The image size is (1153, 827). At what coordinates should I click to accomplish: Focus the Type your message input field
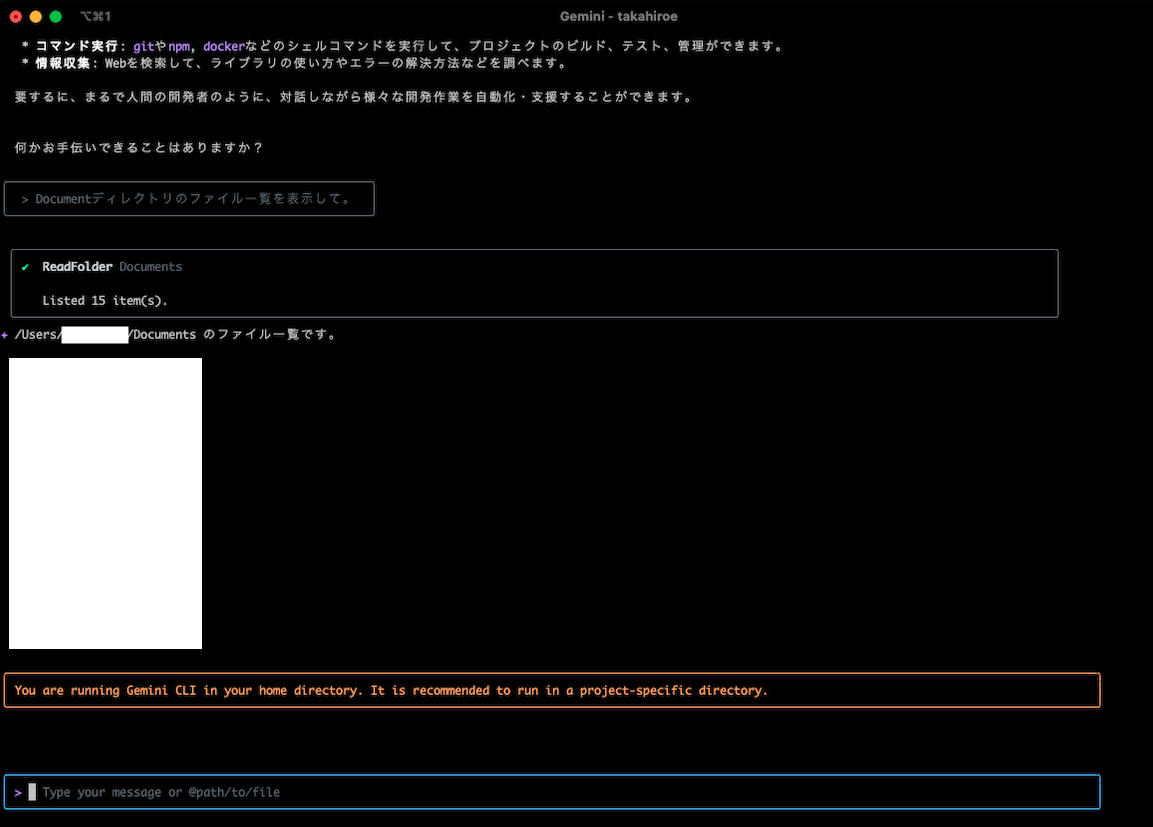[300, 791]
